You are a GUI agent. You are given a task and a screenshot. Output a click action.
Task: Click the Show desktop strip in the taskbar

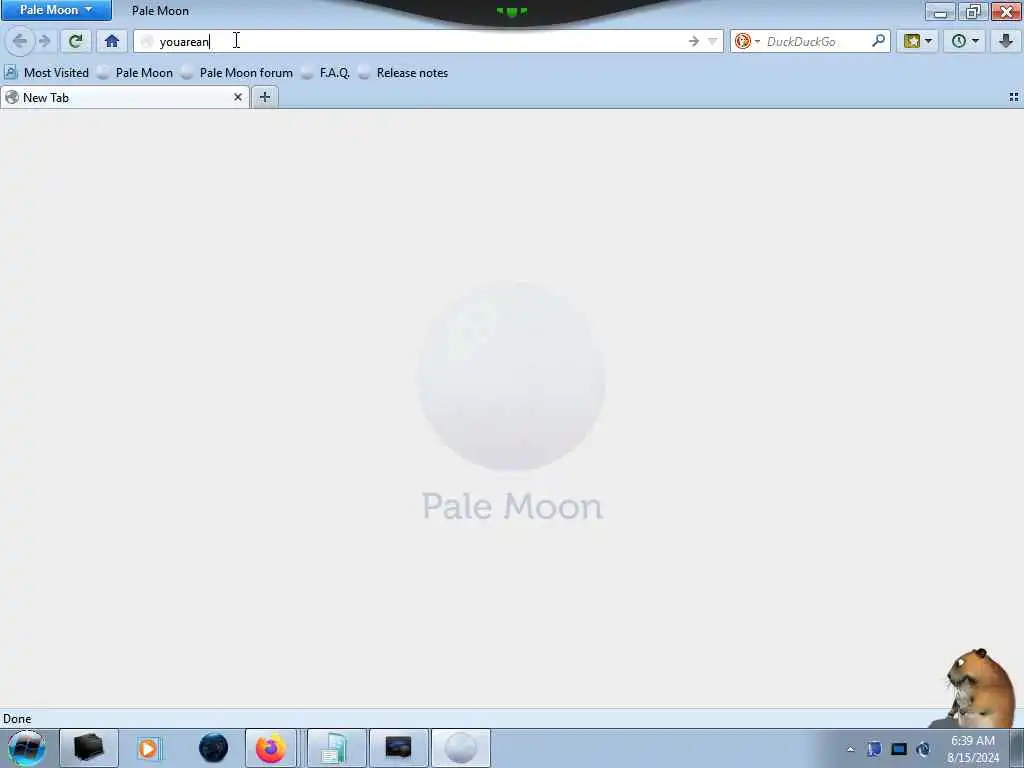tap(1017, 748)
